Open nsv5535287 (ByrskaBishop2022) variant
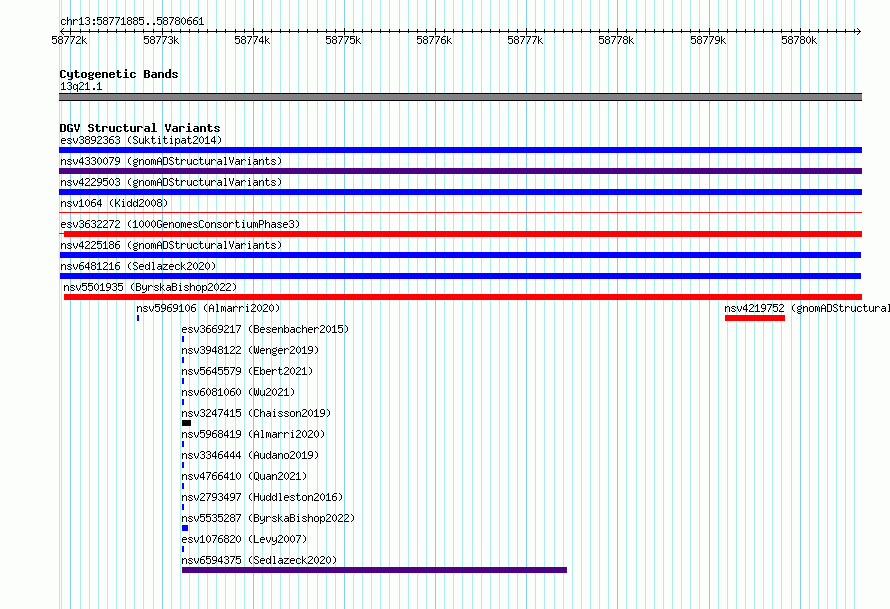 tap(268, 518)
